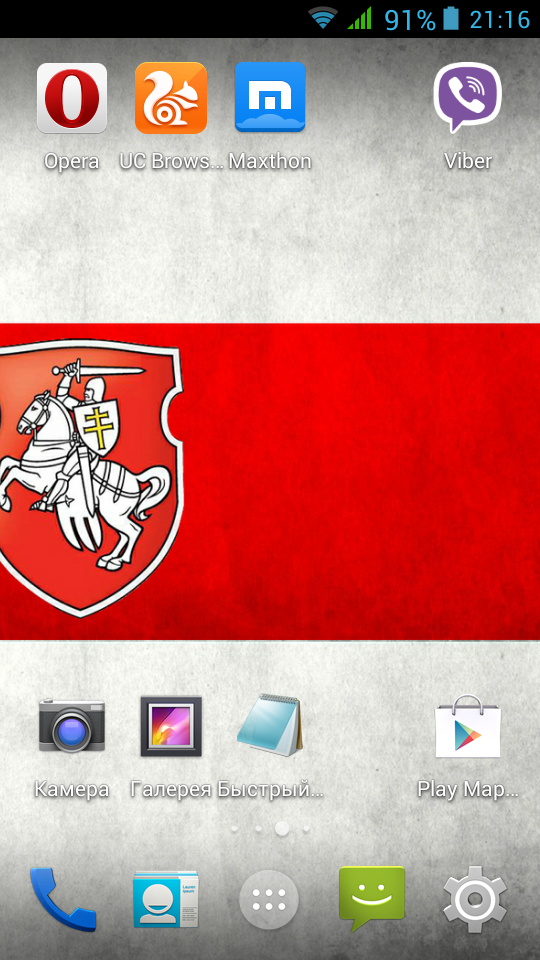Open the Contacts dock icon
The image size is (540, 960).
pos(166,899)
